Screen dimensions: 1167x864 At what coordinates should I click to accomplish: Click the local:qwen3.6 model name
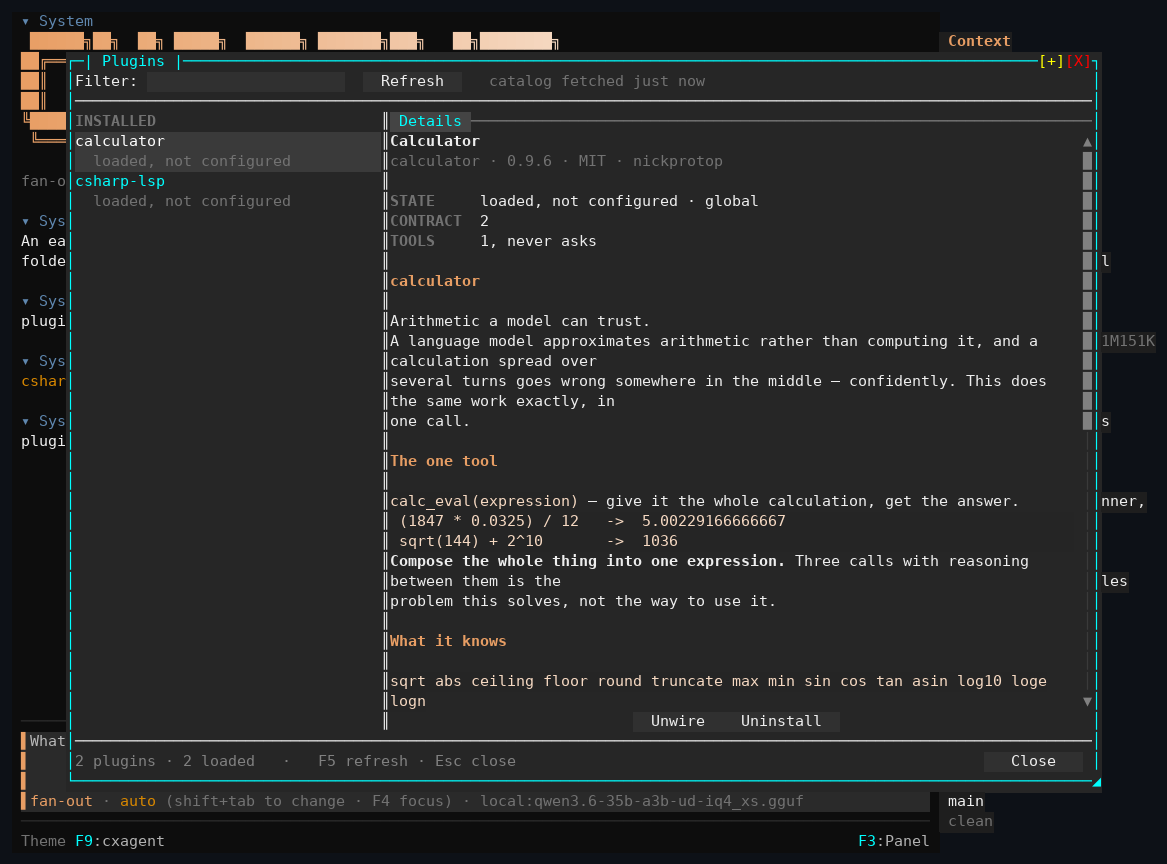pyautogui.click(x=642, y=801)
